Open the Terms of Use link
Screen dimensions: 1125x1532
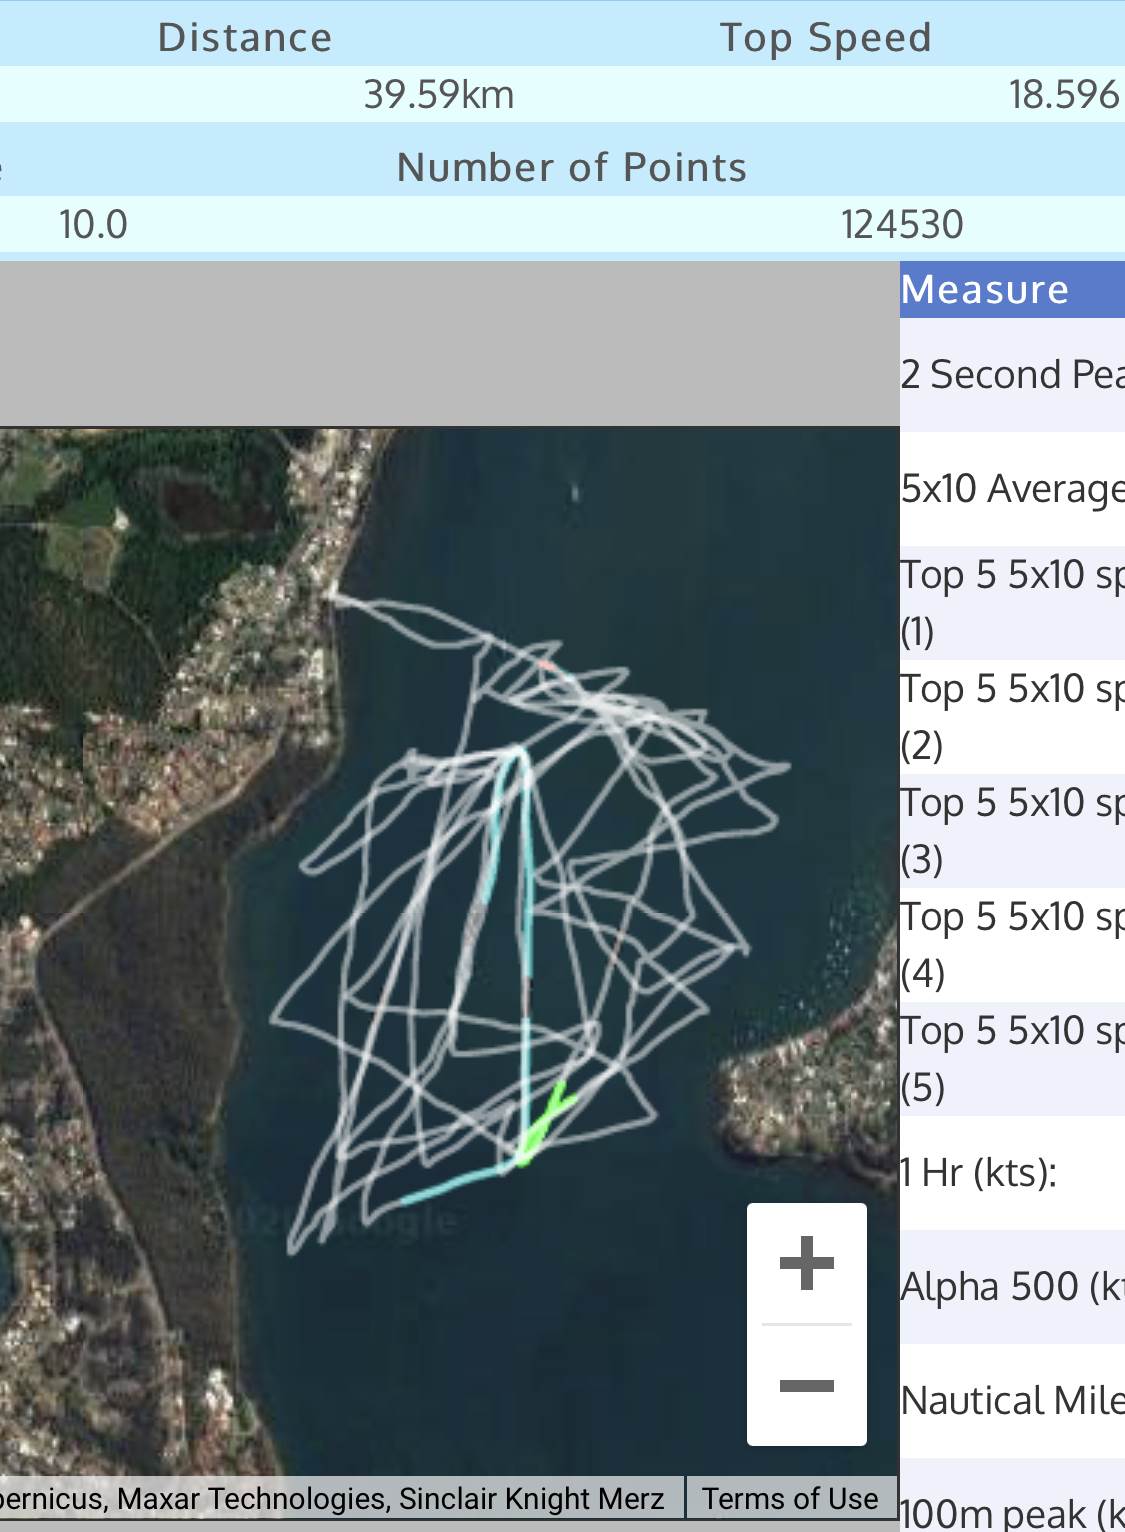pos(789,1498)
